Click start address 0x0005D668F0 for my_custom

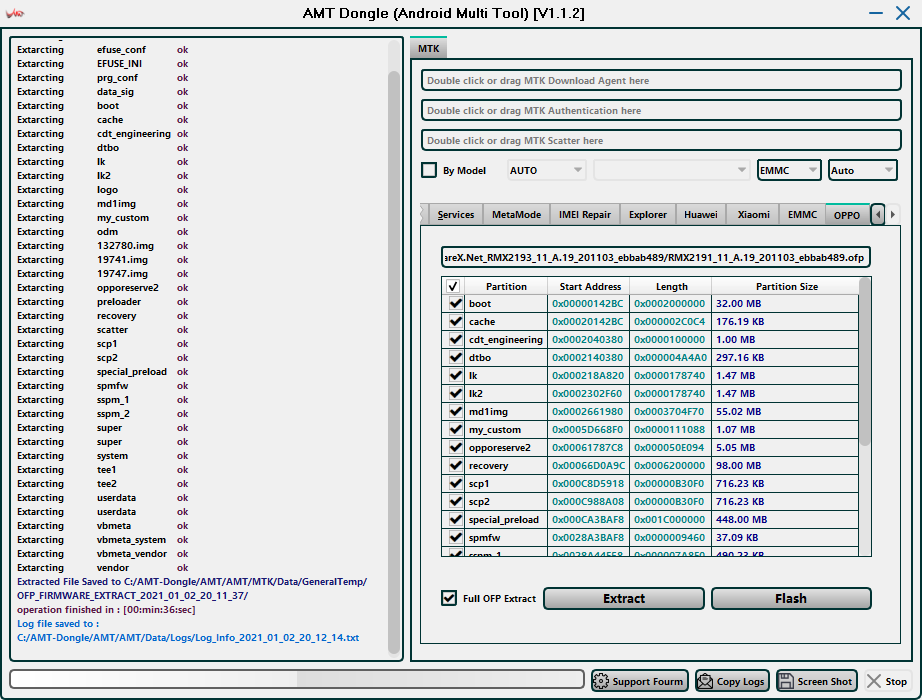click(x=588, y=430)
